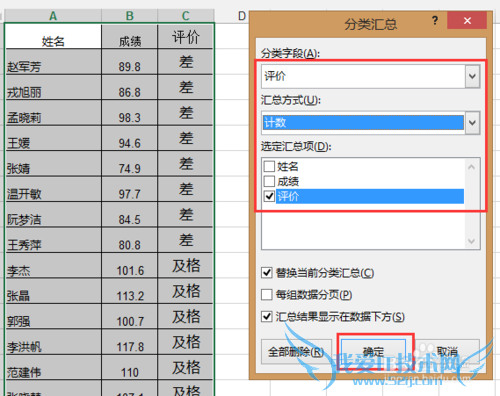This screenshot has height=396, width=500.
Task: Select cell with name 王秀萍
Action: [53, 240]
